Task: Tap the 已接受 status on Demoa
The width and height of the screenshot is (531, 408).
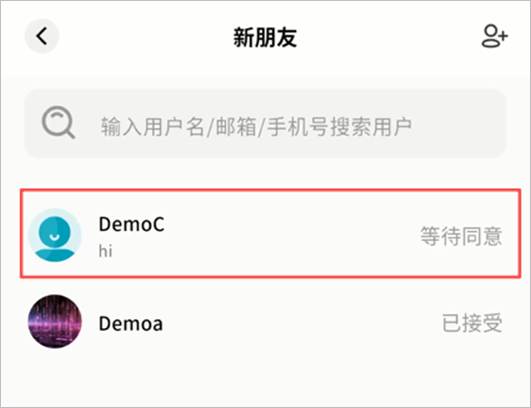Action: 472,323
